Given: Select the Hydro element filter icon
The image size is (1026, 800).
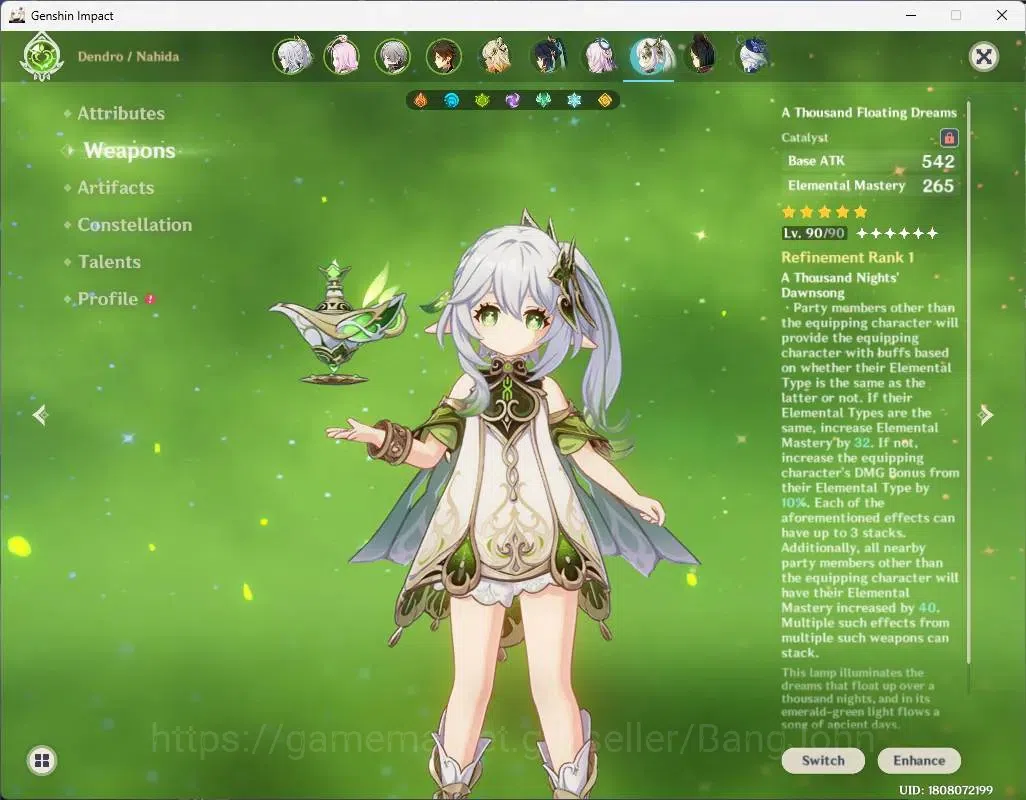Looking at the screenshot, I should (x=451, y=100).
